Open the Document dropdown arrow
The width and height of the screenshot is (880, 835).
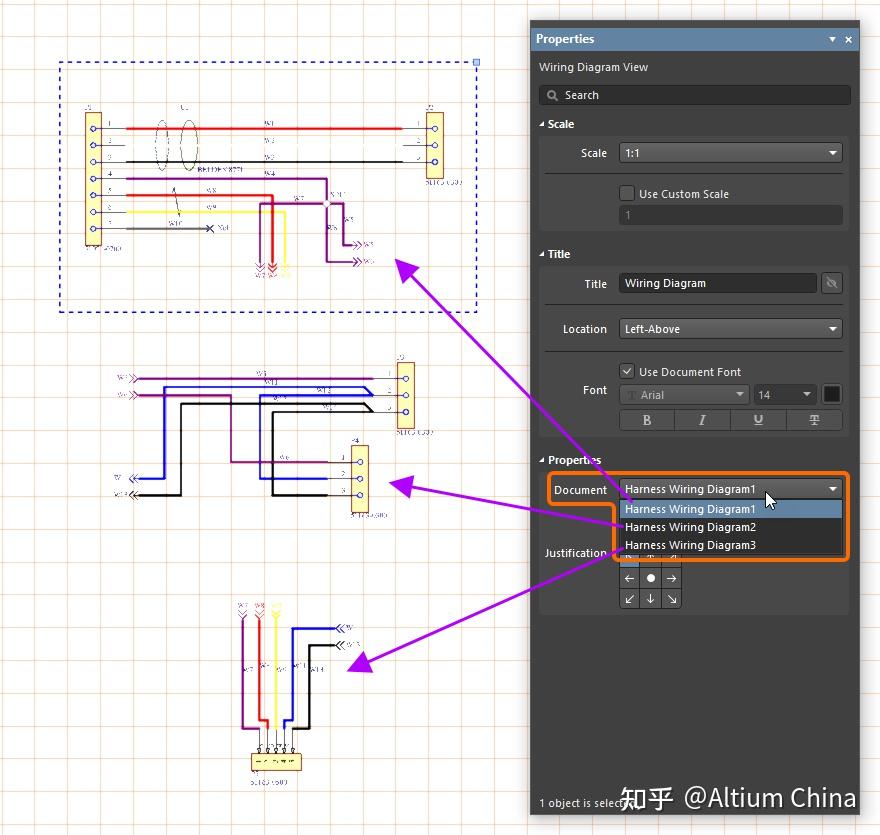(x=833, y=489)
